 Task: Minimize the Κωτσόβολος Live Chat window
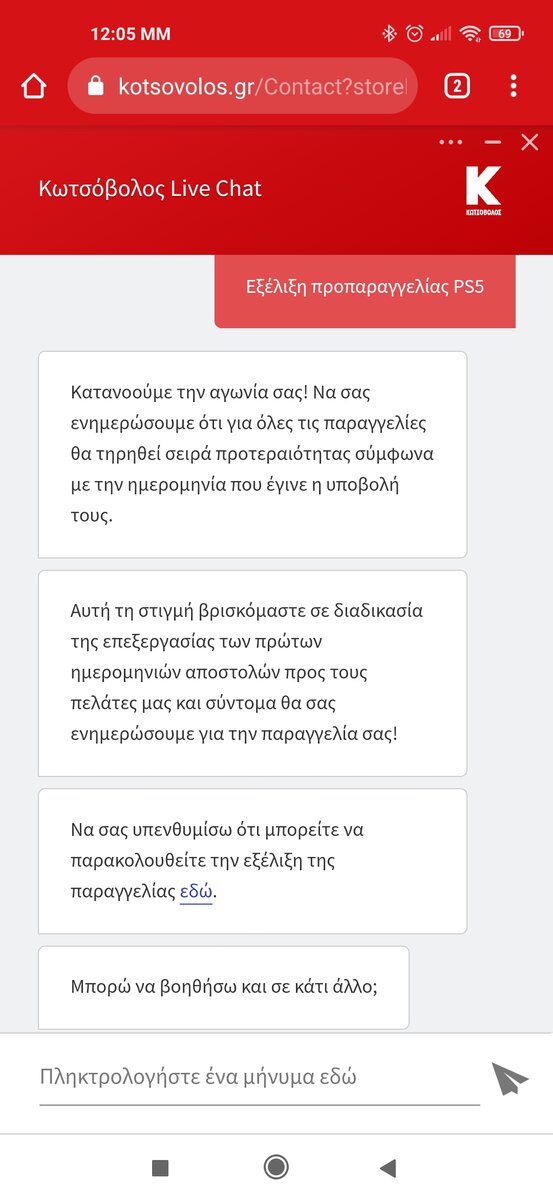(492, 143)
